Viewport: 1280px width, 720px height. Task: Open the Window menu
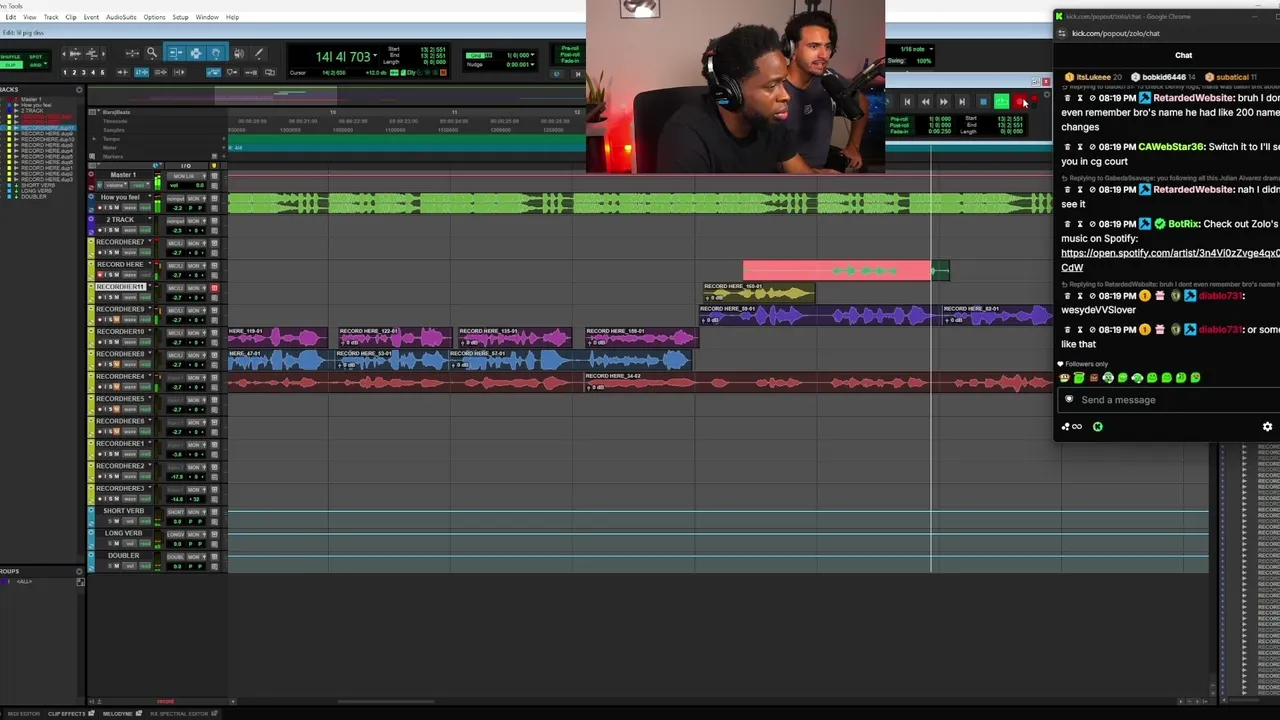[207, 17]
